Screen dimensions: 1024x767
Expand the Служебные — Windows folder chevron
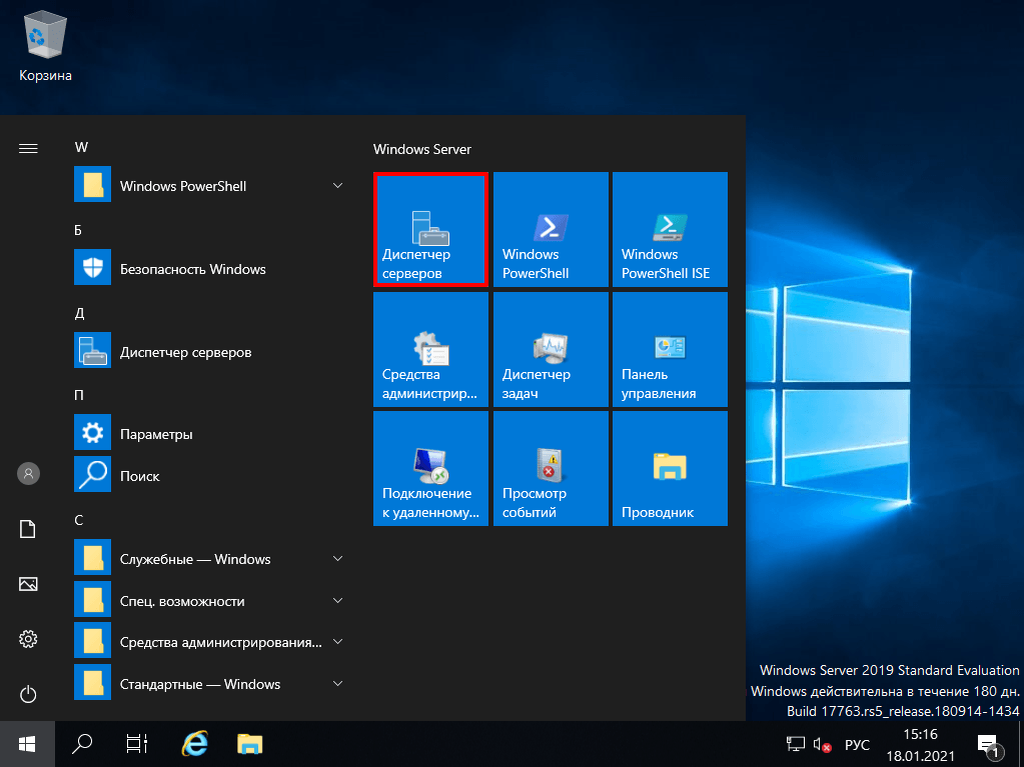coord(338,559)
